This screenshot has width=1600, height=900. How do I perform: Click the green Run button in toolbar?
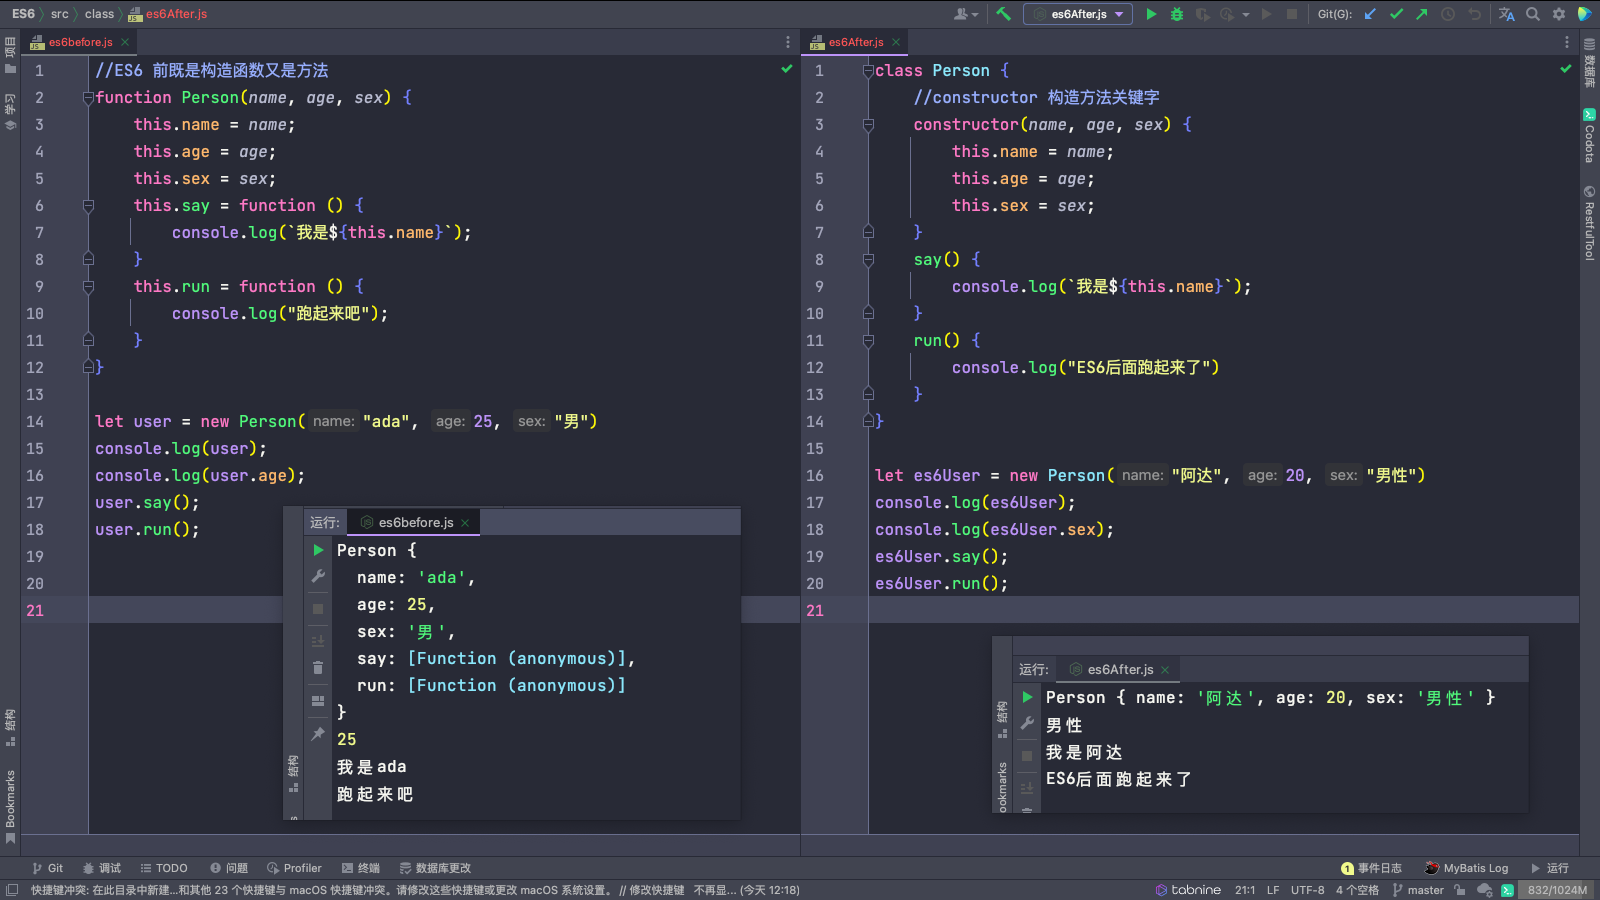1151,14
